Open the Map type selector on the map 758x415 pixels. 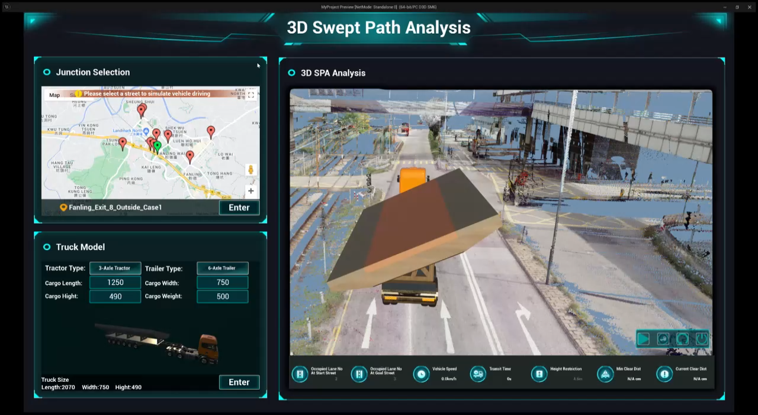pos(55,95)
